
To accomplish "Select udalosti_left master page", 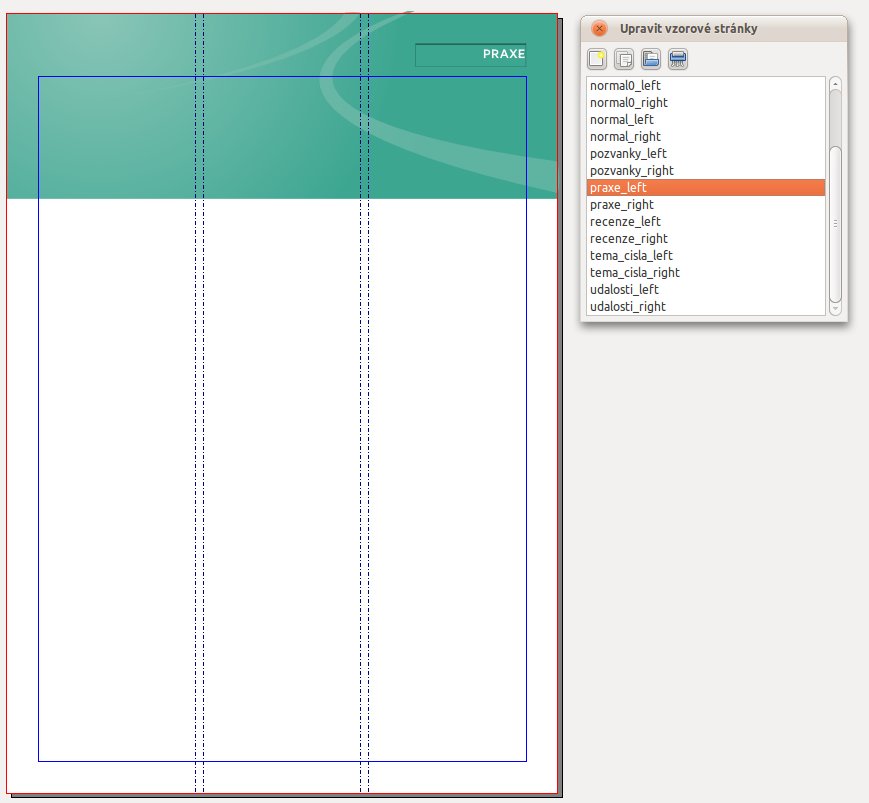I will point(706,289).
